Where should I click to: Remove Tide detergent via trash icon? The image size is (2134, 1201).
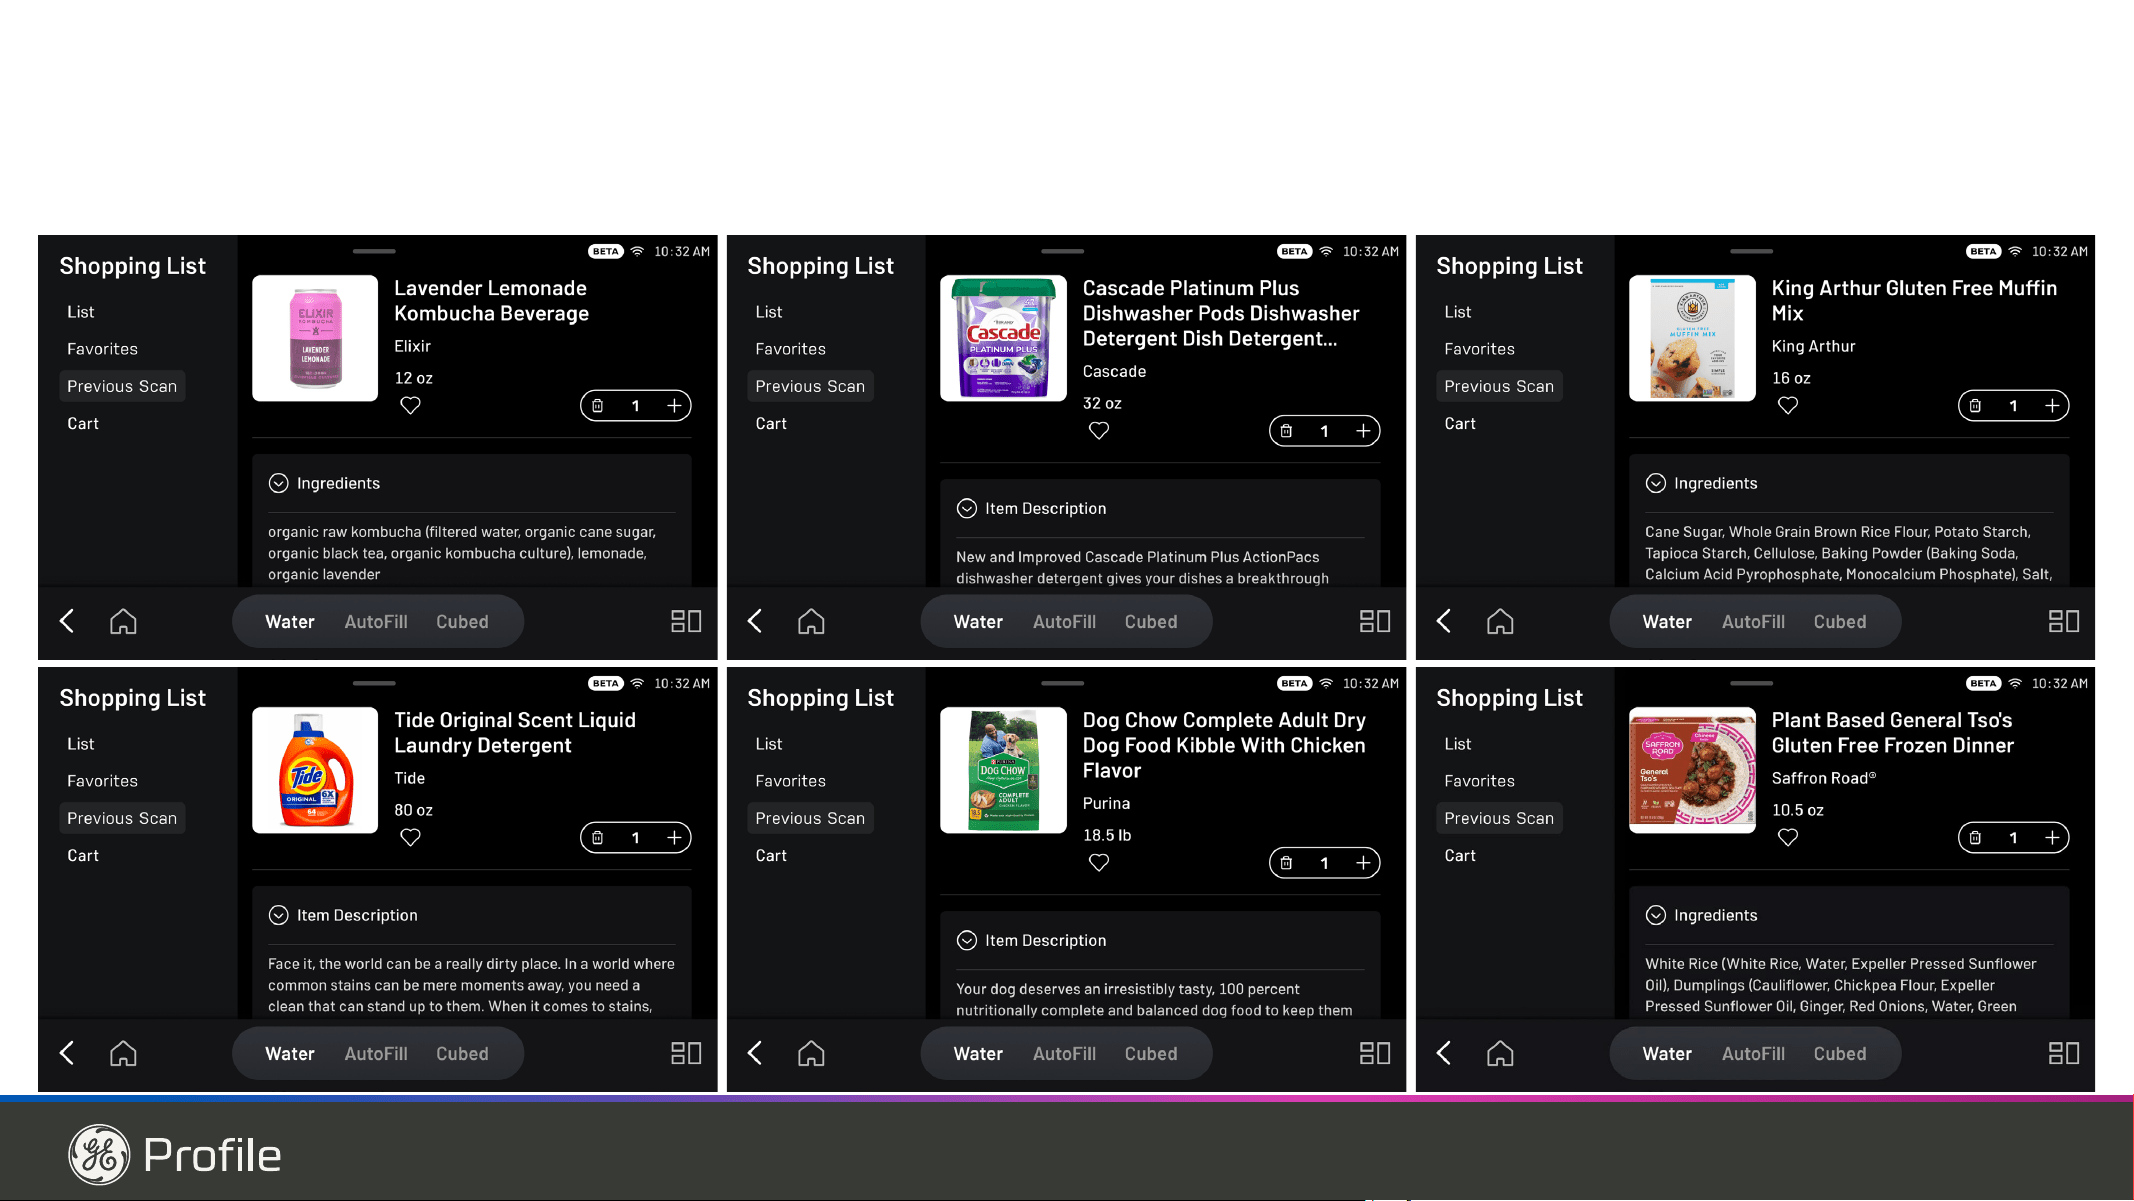tap(598, 837)
